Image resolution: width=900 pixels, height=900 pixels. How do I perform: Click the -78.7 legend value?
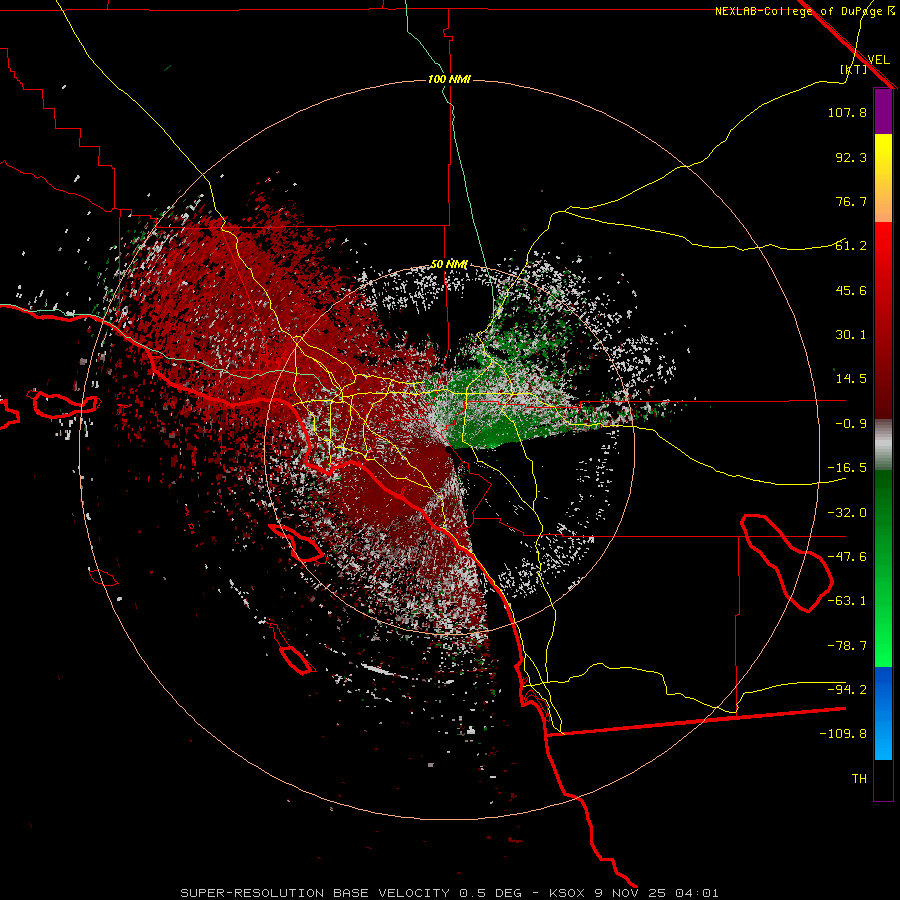(847, 646)
